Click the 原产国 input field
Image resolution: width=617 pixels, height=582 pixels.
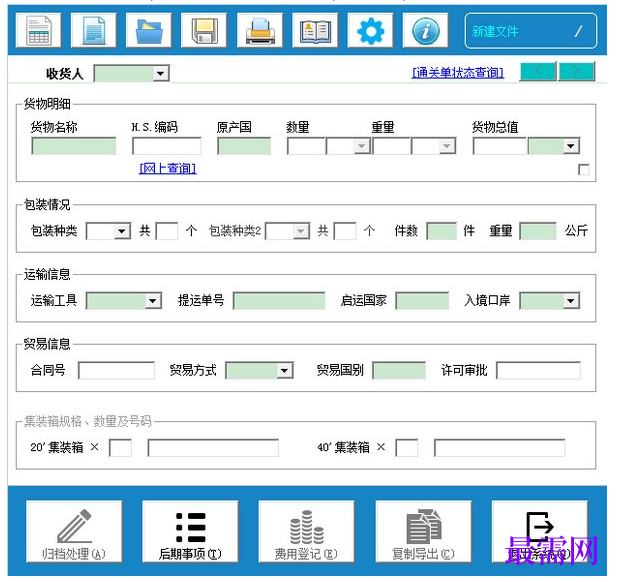pyautogui.click(x=244, y=146)
